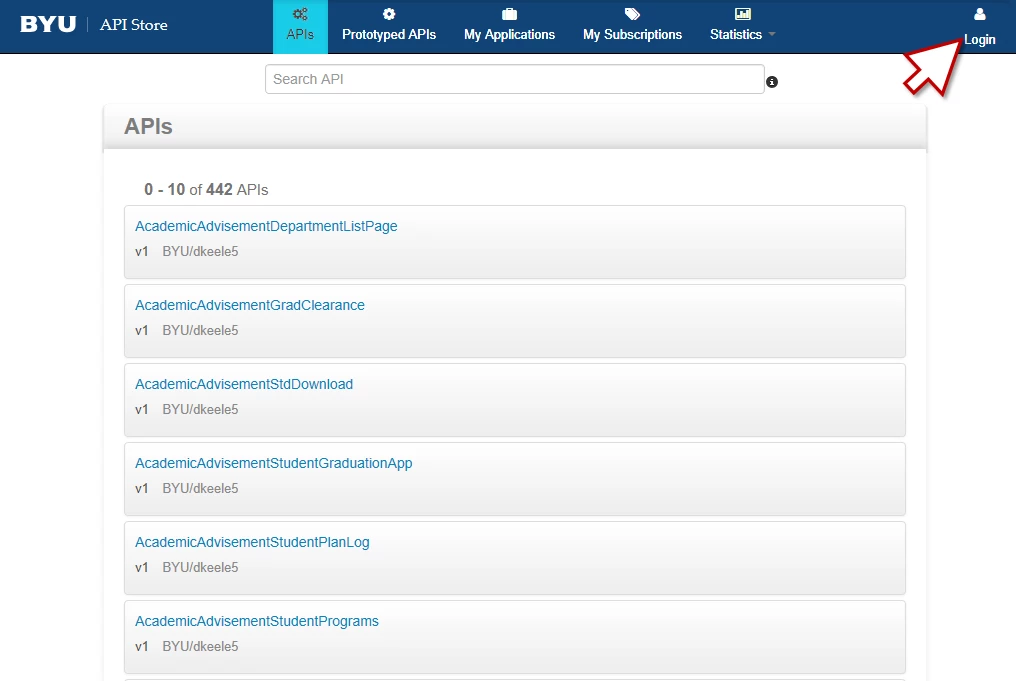The width and height of the screenshot is (1016, 681).
Task: Open AcademicAdvisementStdDownload API
Action: click(244, 384)
